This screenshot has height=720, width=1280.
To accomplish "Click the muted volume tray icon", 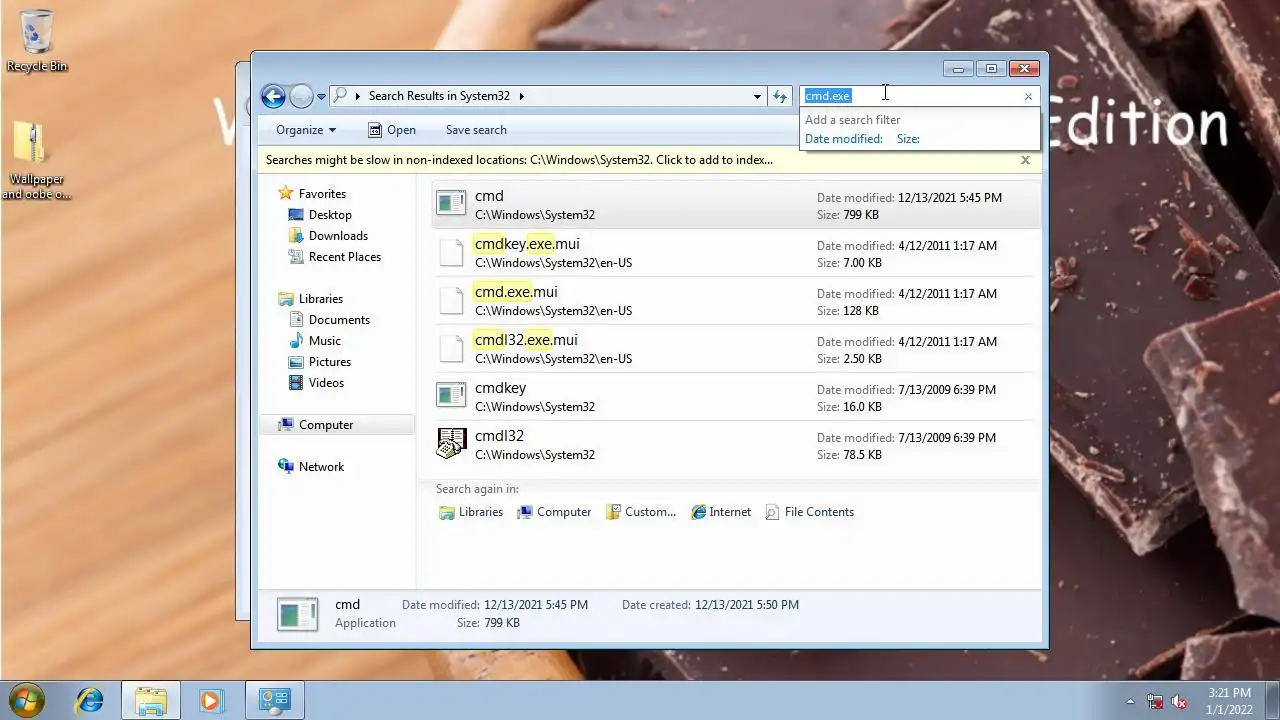I will point(1179,701).
